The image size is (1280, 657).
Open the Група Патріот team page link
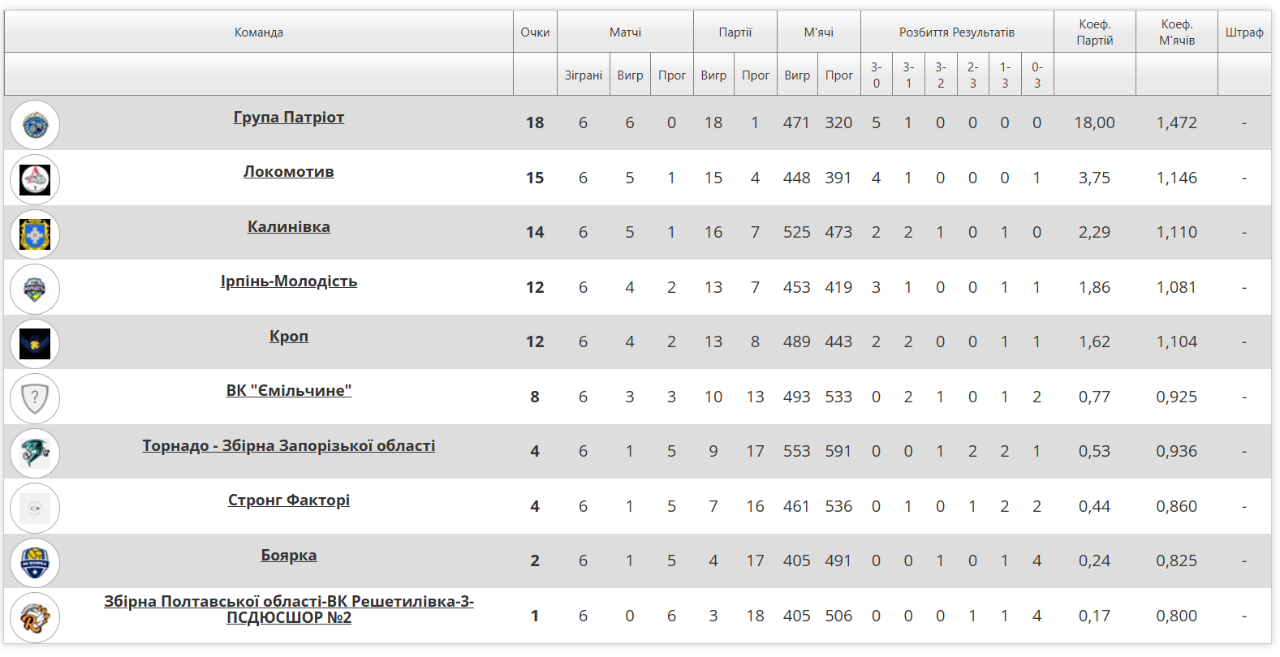click(289, 117)
